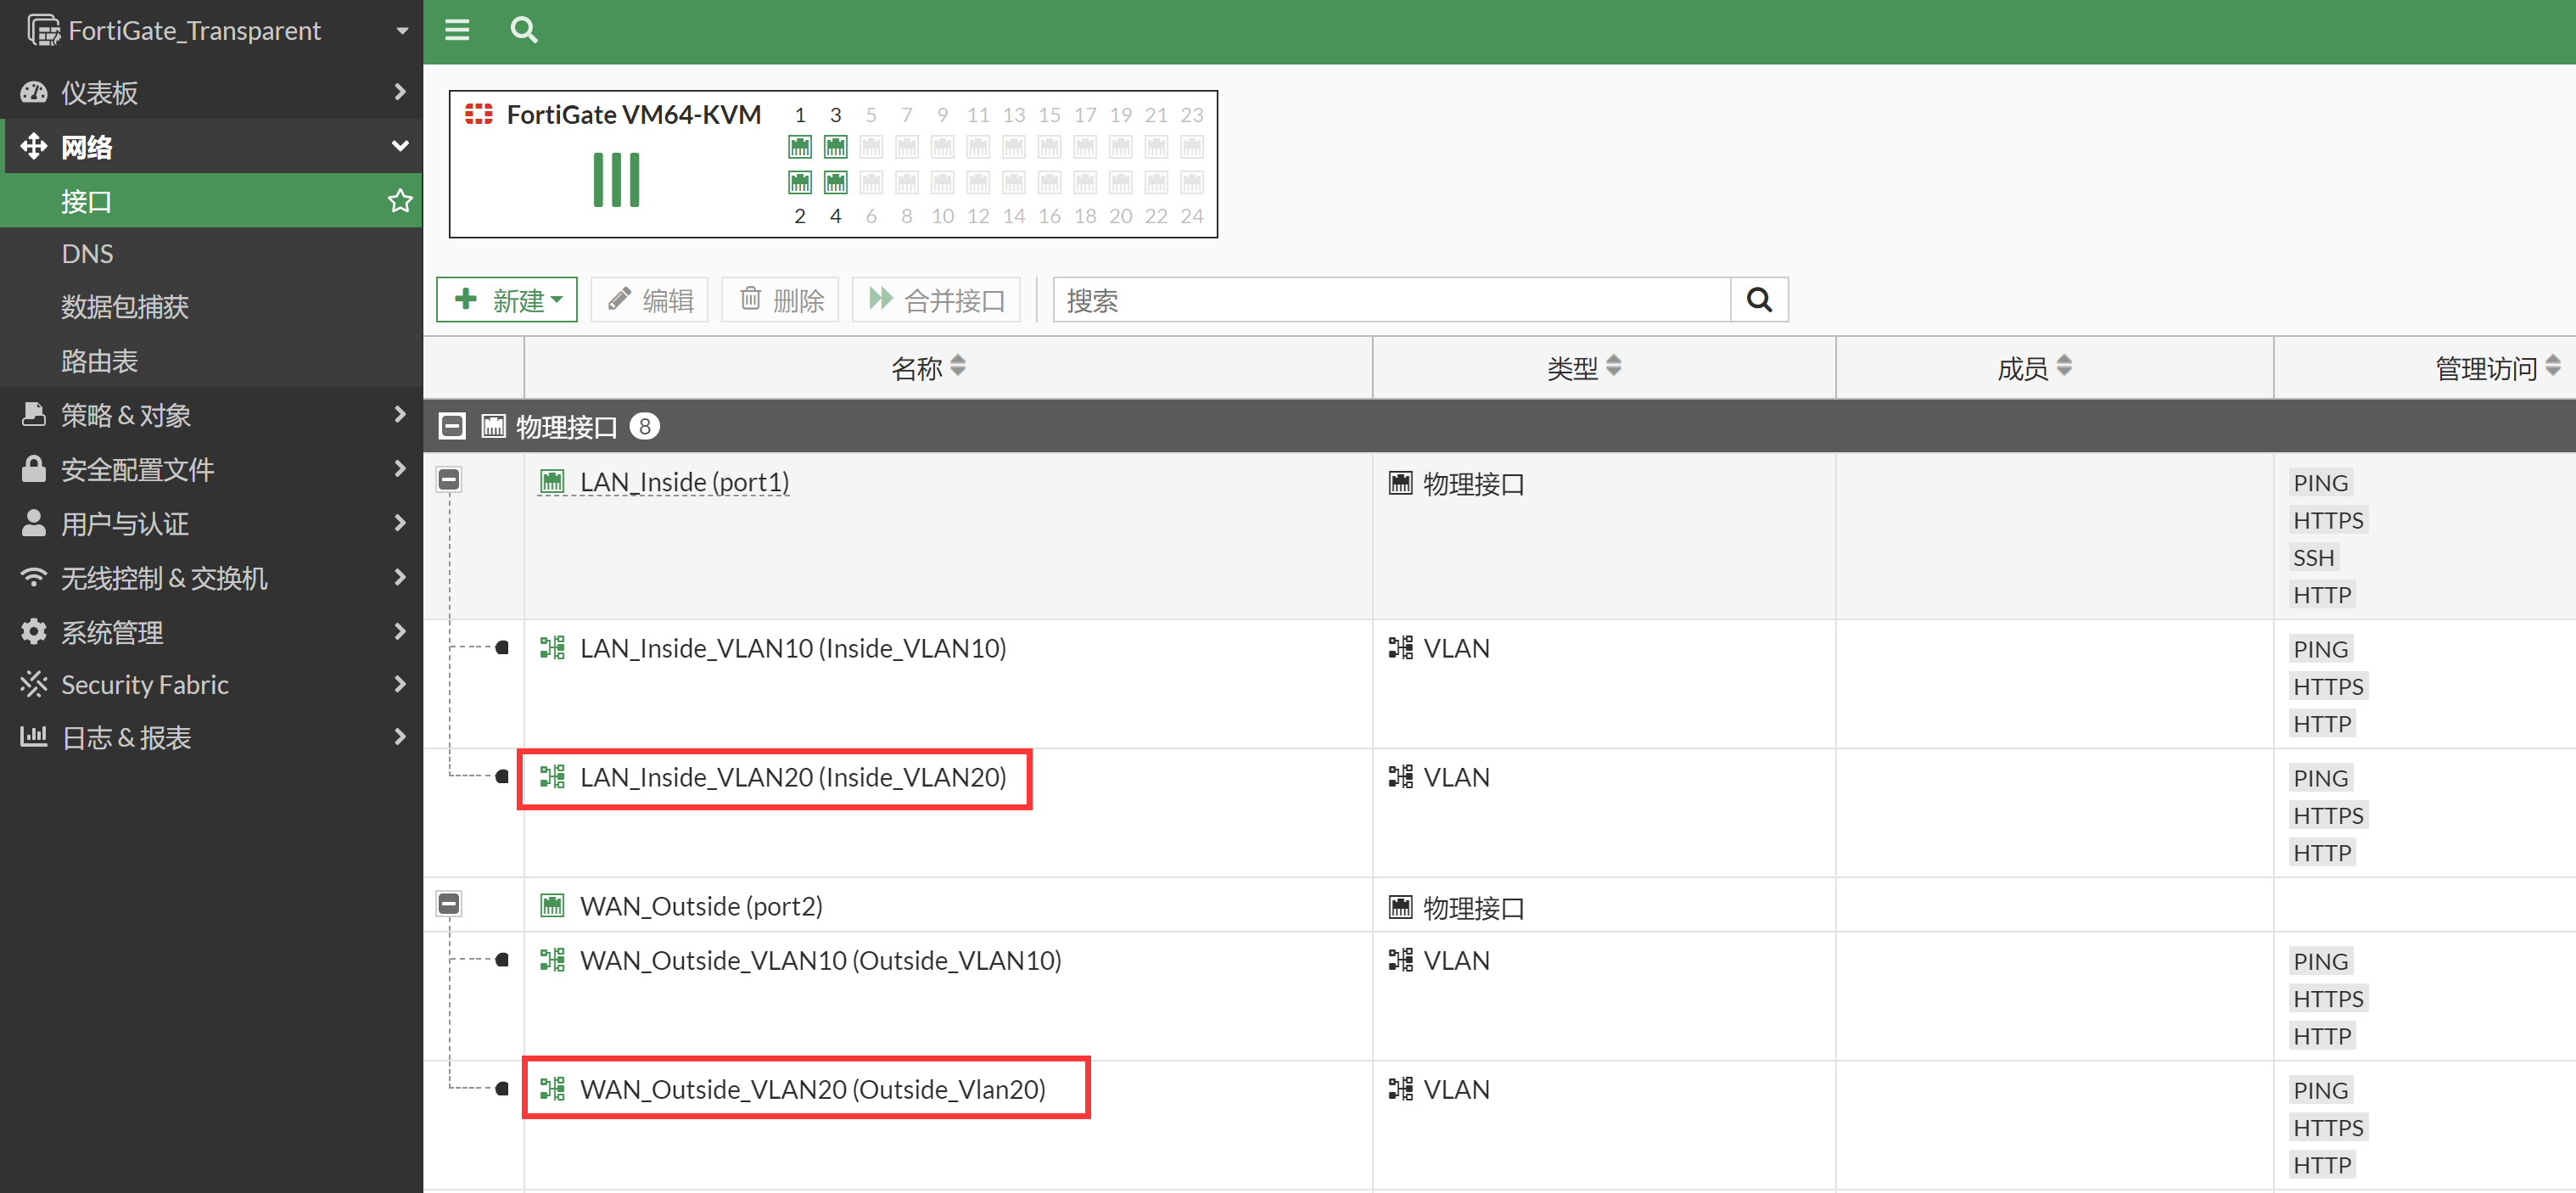
Task: Click port 2 icon in faceplate
Action: click(799, 183)
